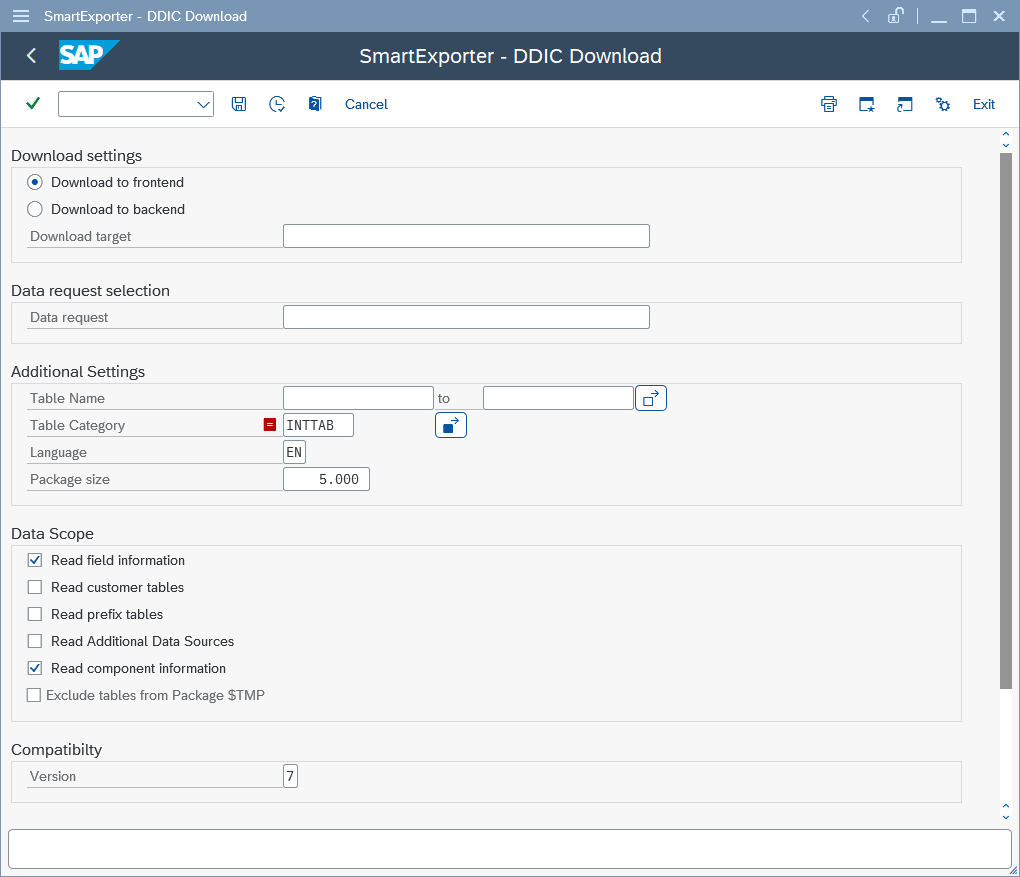Confirm with the green checkmark icon
This screenshot has height=877, width=1020.
coord(33,103)
